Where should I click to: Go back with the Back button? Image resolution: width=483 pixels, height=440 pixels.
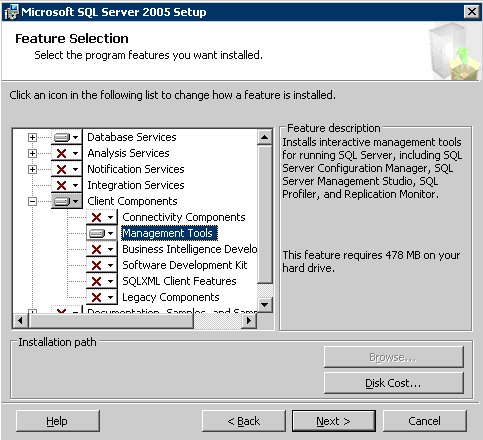pos(244,421)
